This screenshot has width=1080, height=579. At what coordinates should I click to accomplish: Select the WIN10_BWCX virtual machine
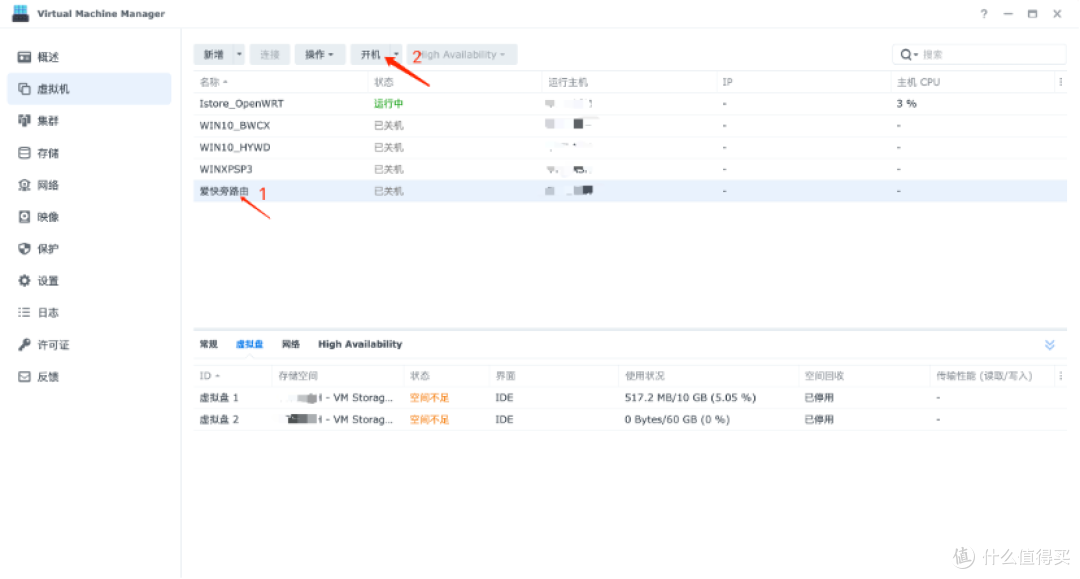[630, 125]
